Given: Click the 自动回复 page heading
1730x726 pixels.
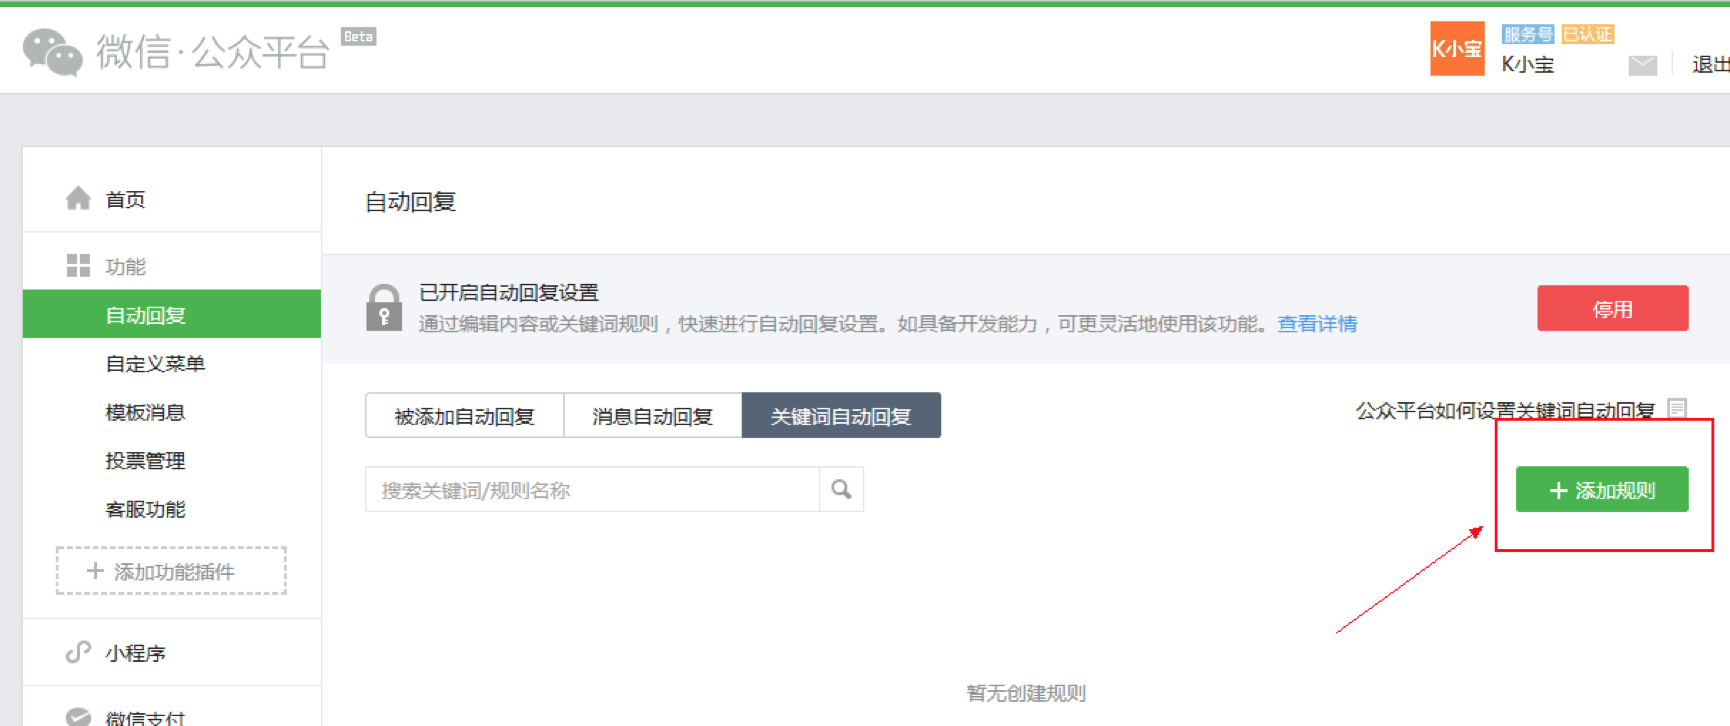Looking at the screenshot, I should pyautogui.click(x=411, y=201).
